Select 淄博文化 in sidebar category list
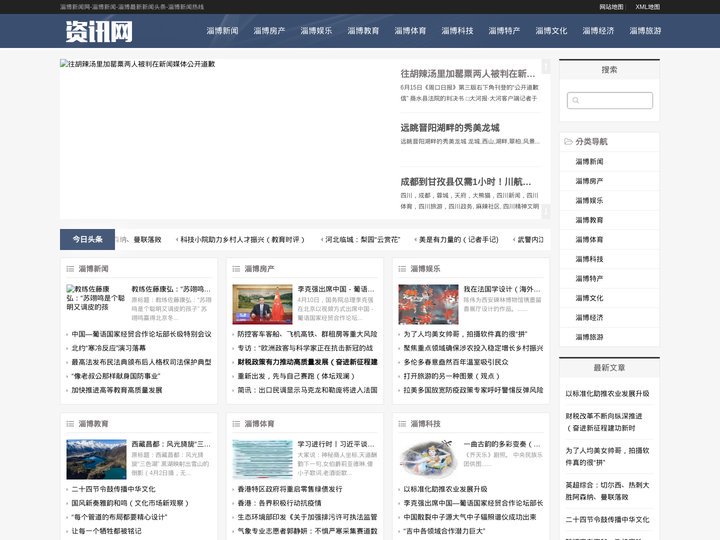This screenshot has height=540, width=720. click(x=590, y=298)
